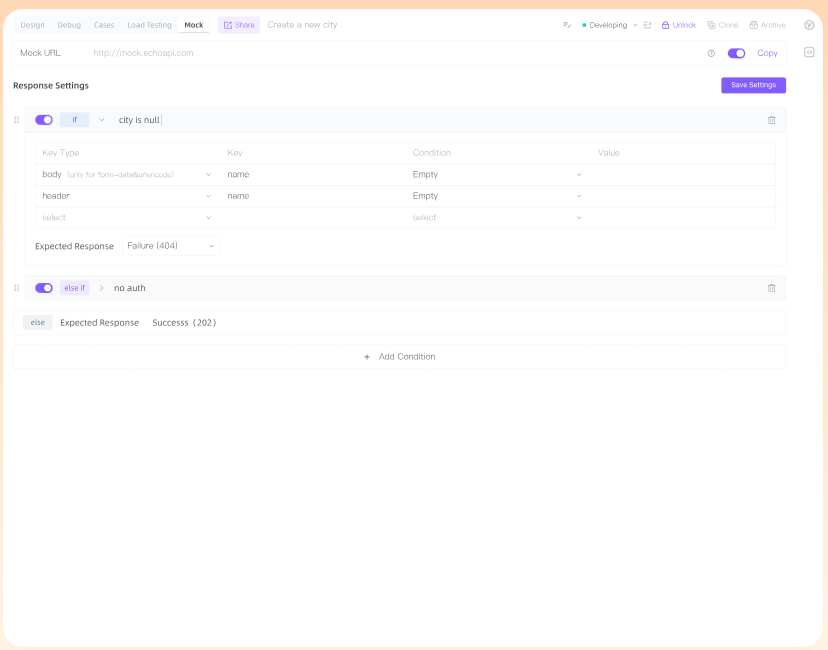Click the Unlock padlock icon
The image size is (828, 650).
664,24
